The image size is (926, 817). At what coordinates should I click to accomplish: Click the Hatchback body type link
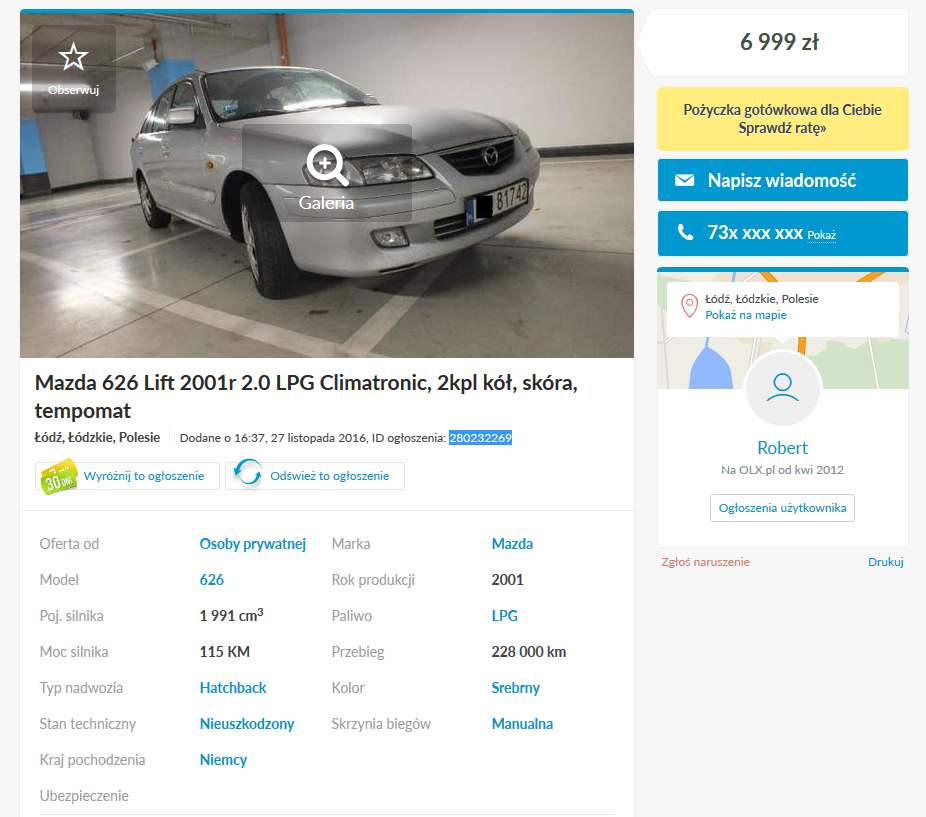click(x=233, y=688)
